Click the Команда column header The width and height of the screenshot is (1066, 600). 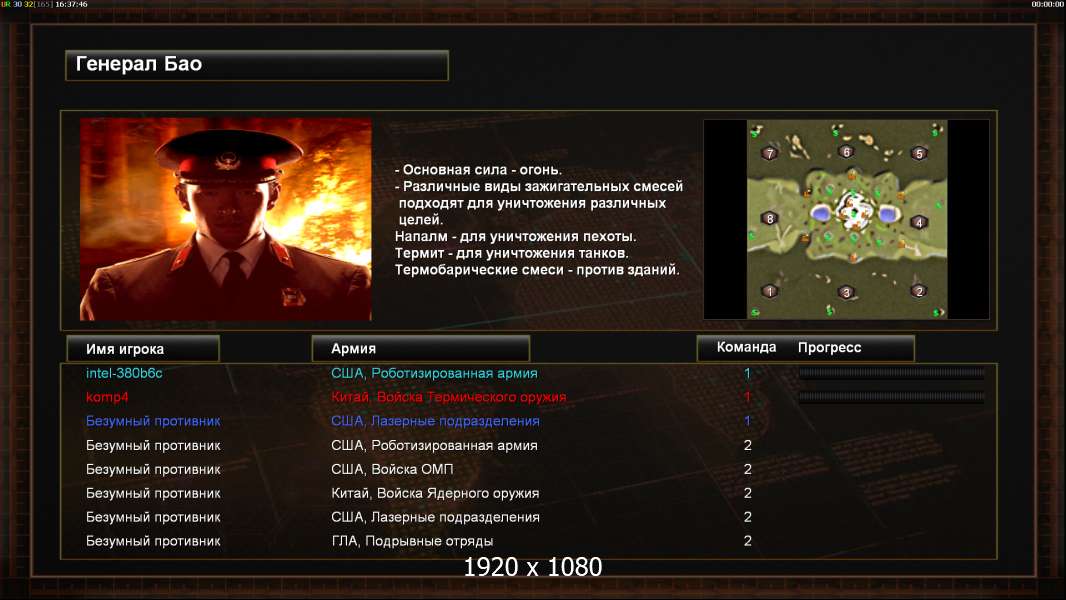pos(746,347)
